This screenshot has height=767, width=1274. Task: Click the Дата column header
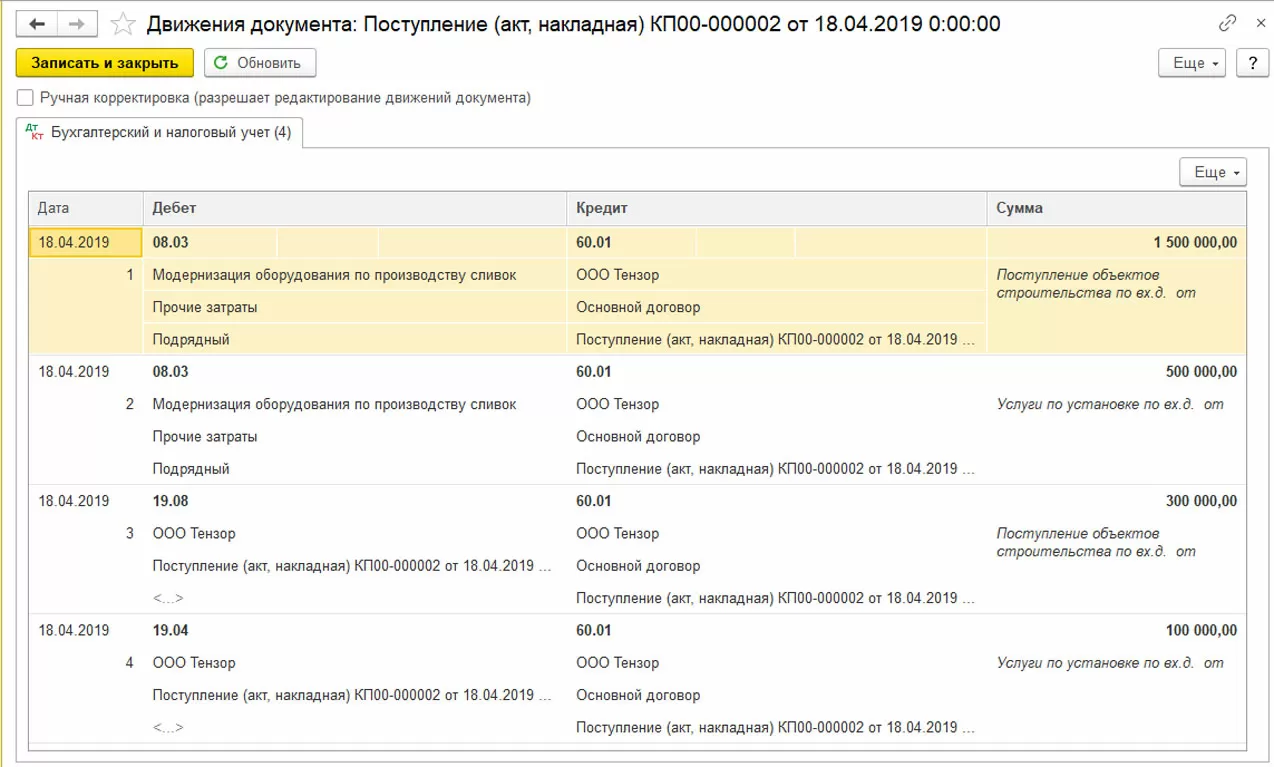86,208
